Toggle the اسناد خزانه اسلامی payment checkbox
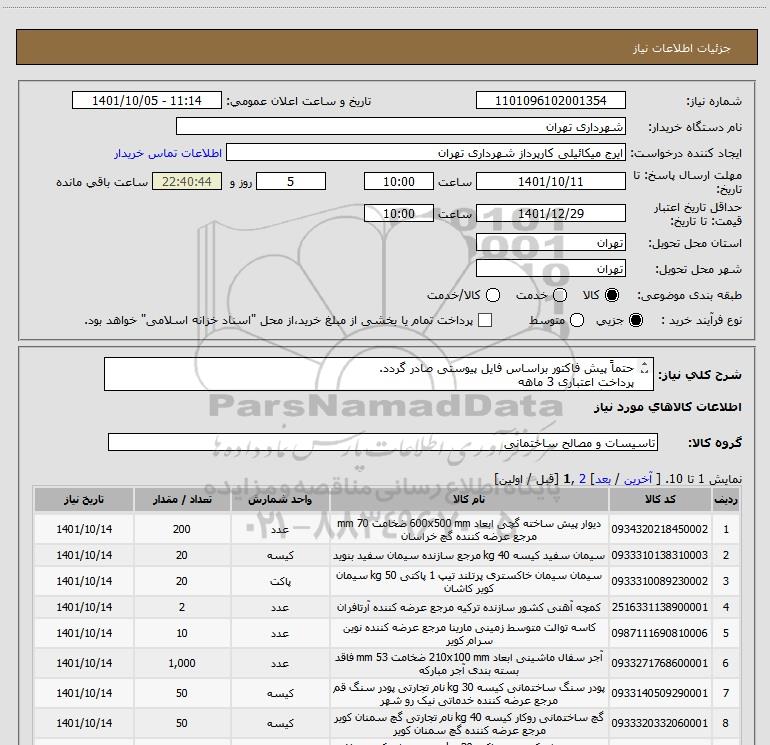The width and height of the screenshot is (770, 745). (485, 320)
